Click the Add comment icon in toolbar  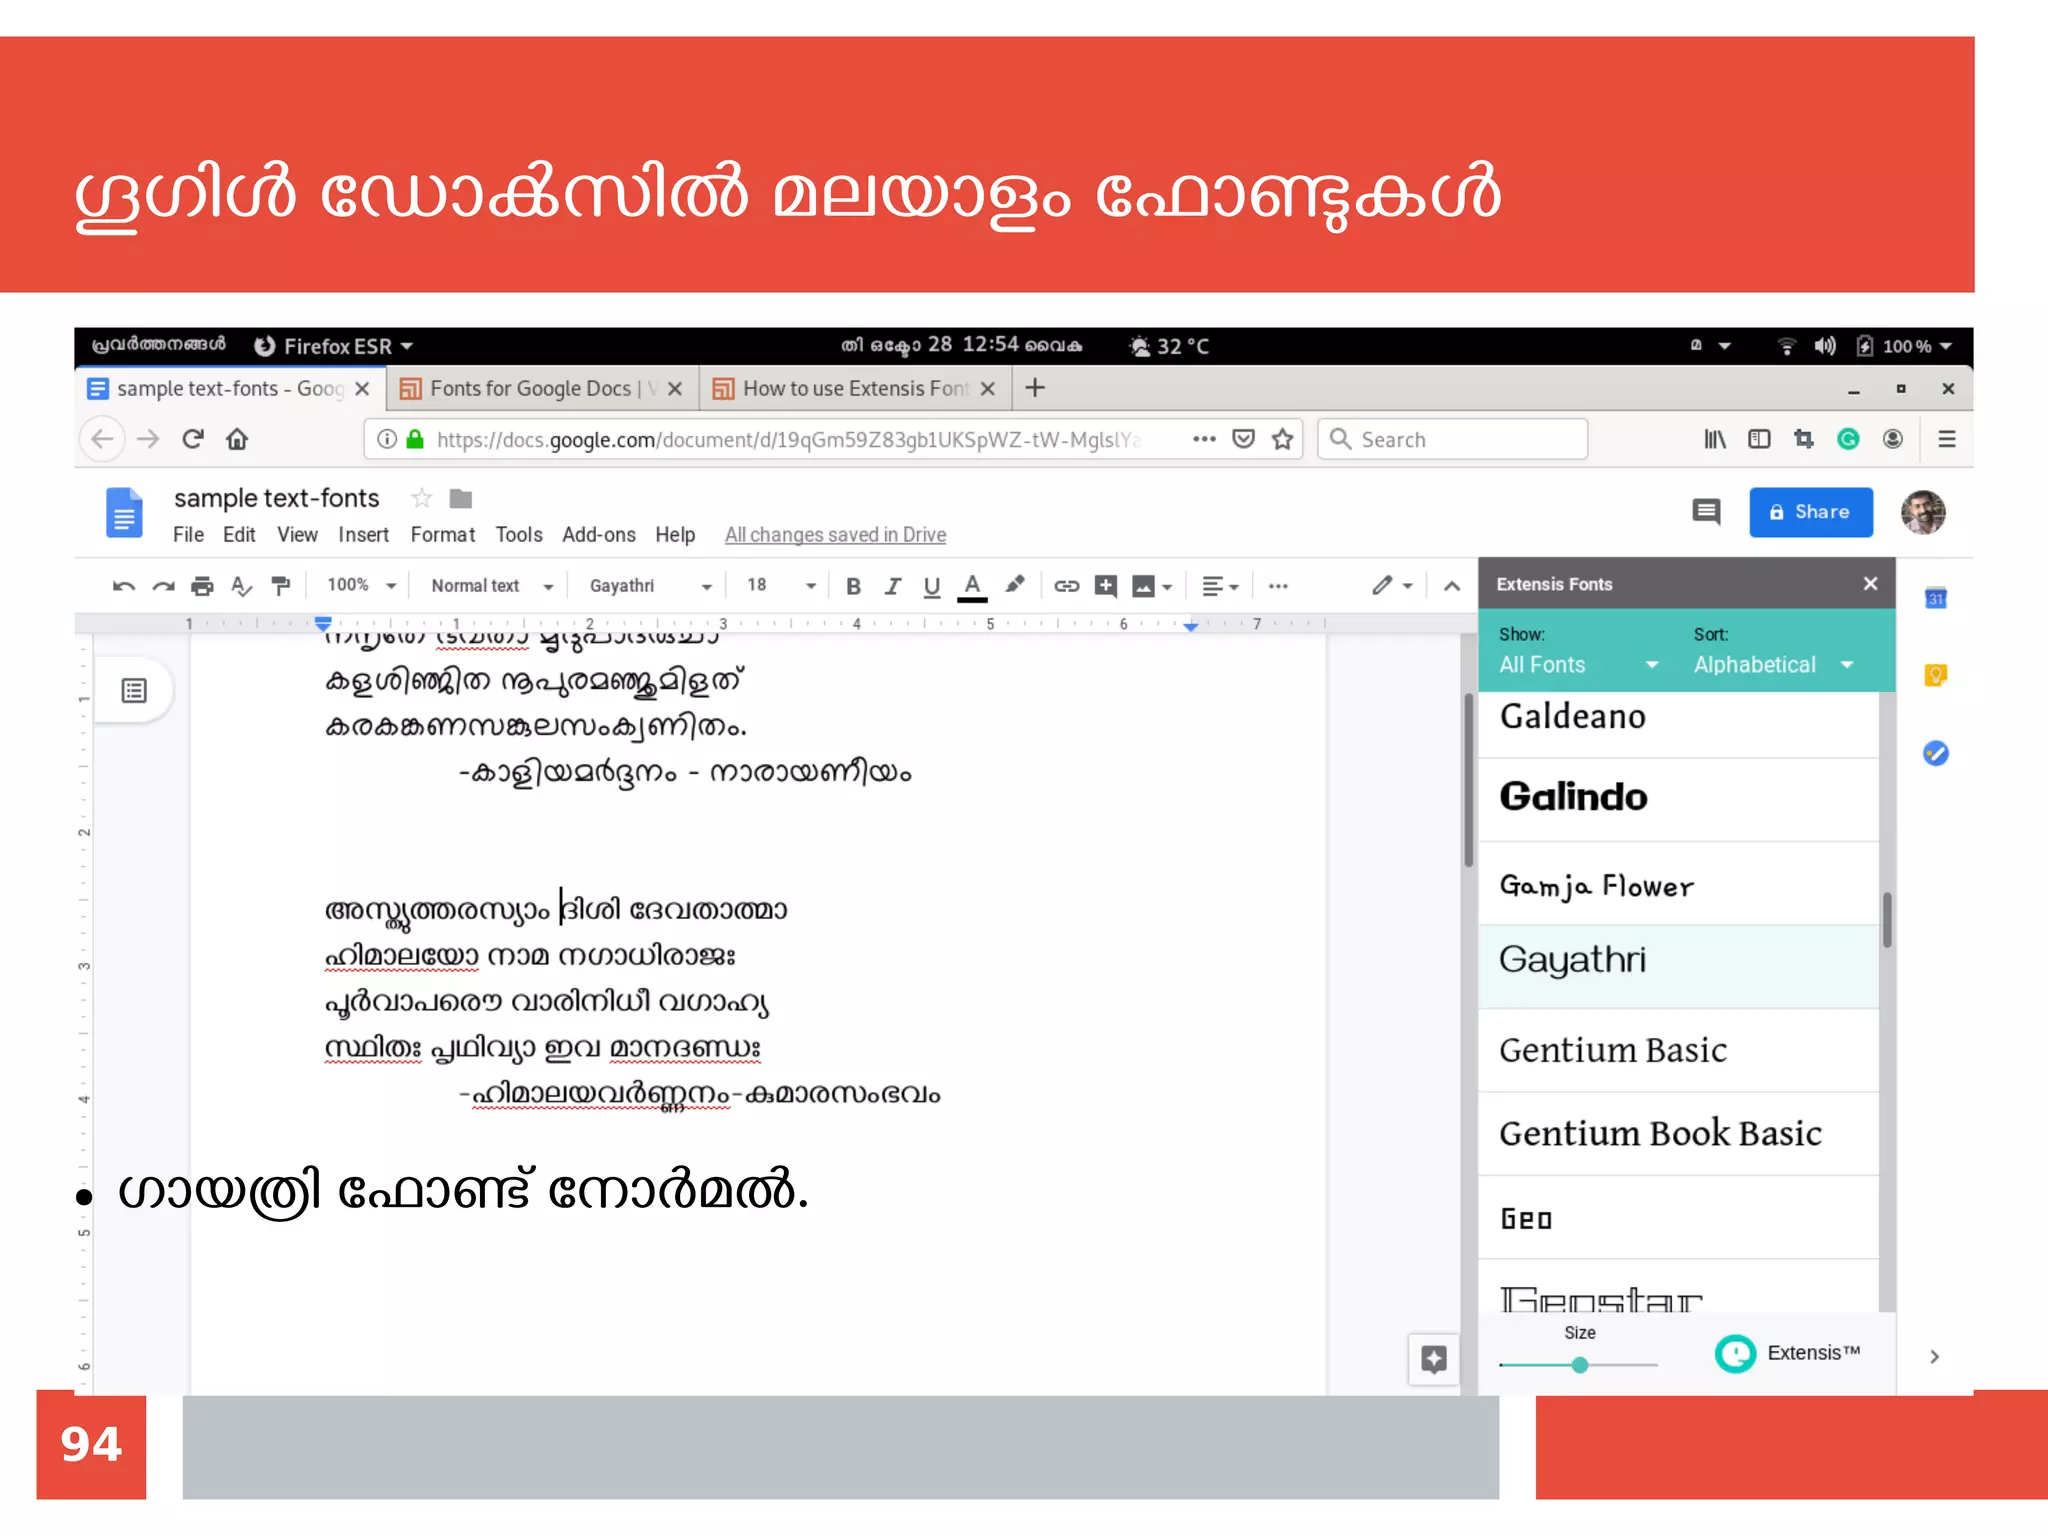pyautogui.click(x=1105, y=586)
